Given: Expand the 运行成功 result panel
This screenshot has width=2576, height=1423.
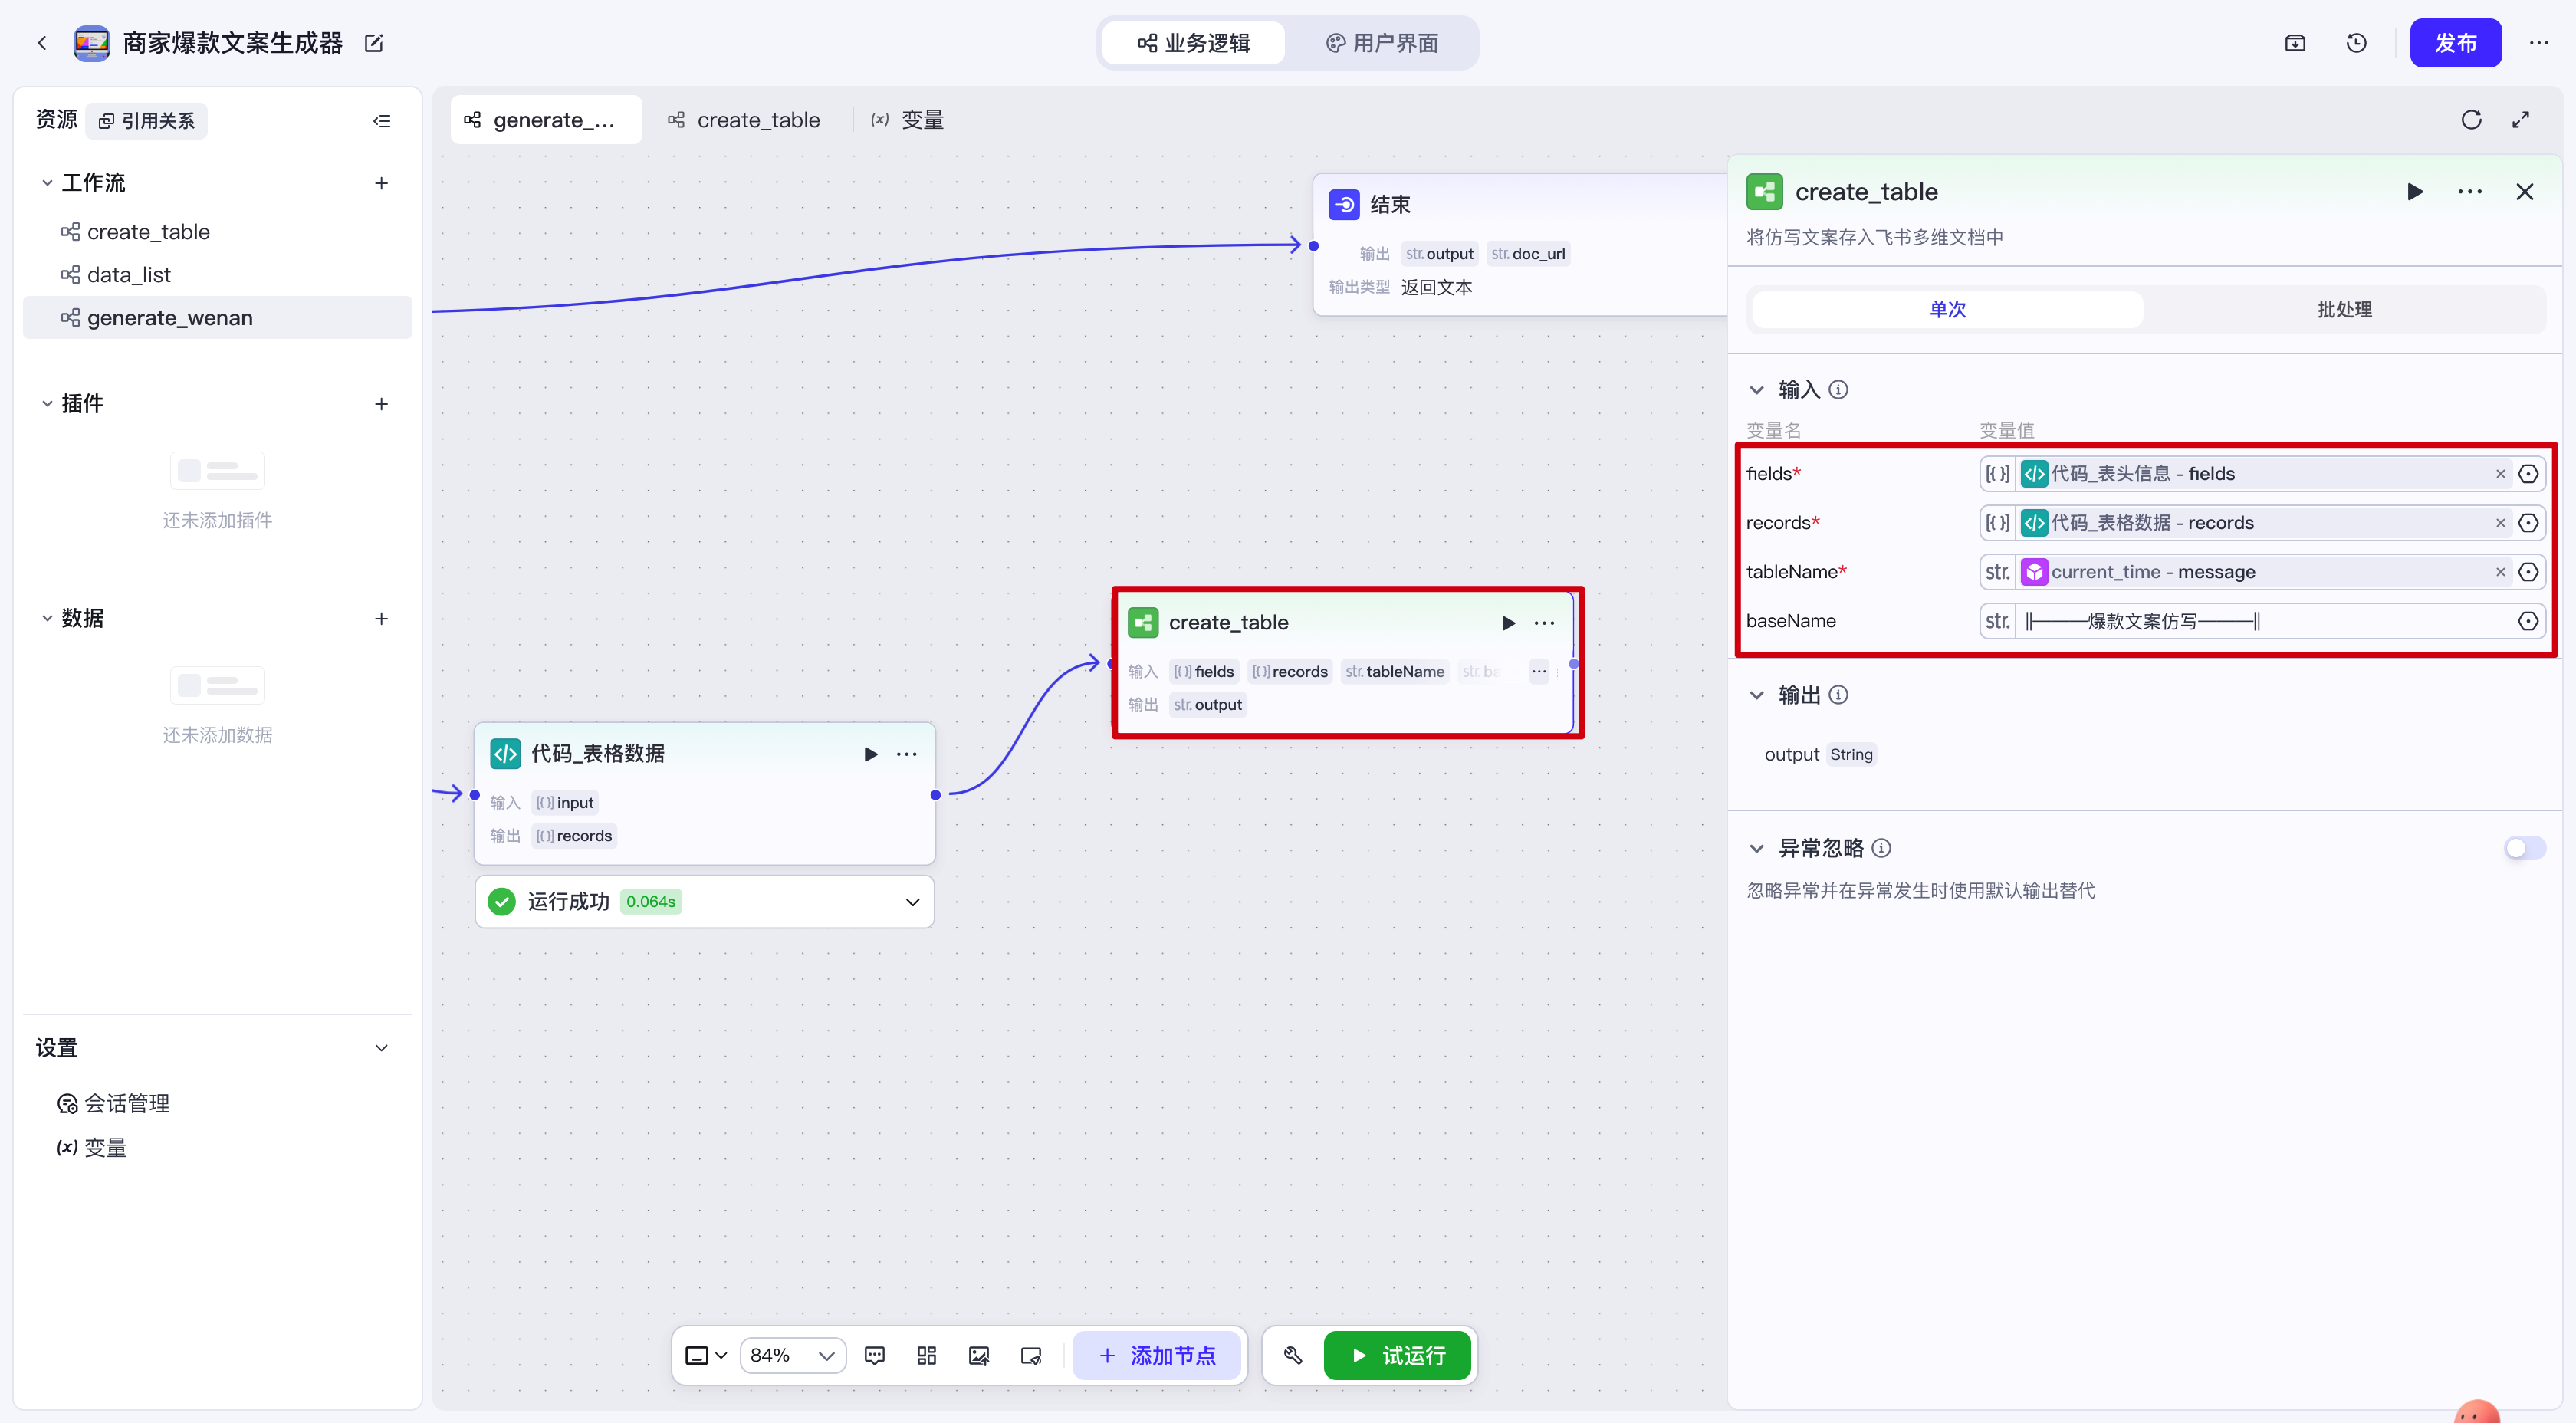Looking at the screenshot, I should (912, 902).
